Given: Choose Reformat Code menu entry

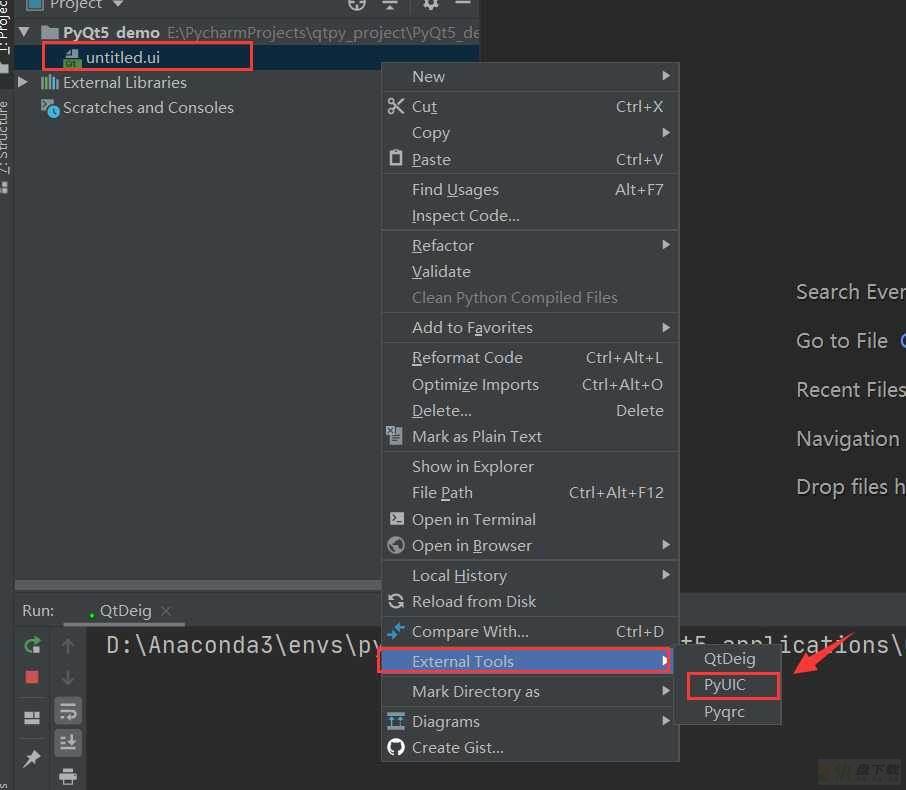Looking at the screenshot, I should click(x=529, y=358).
